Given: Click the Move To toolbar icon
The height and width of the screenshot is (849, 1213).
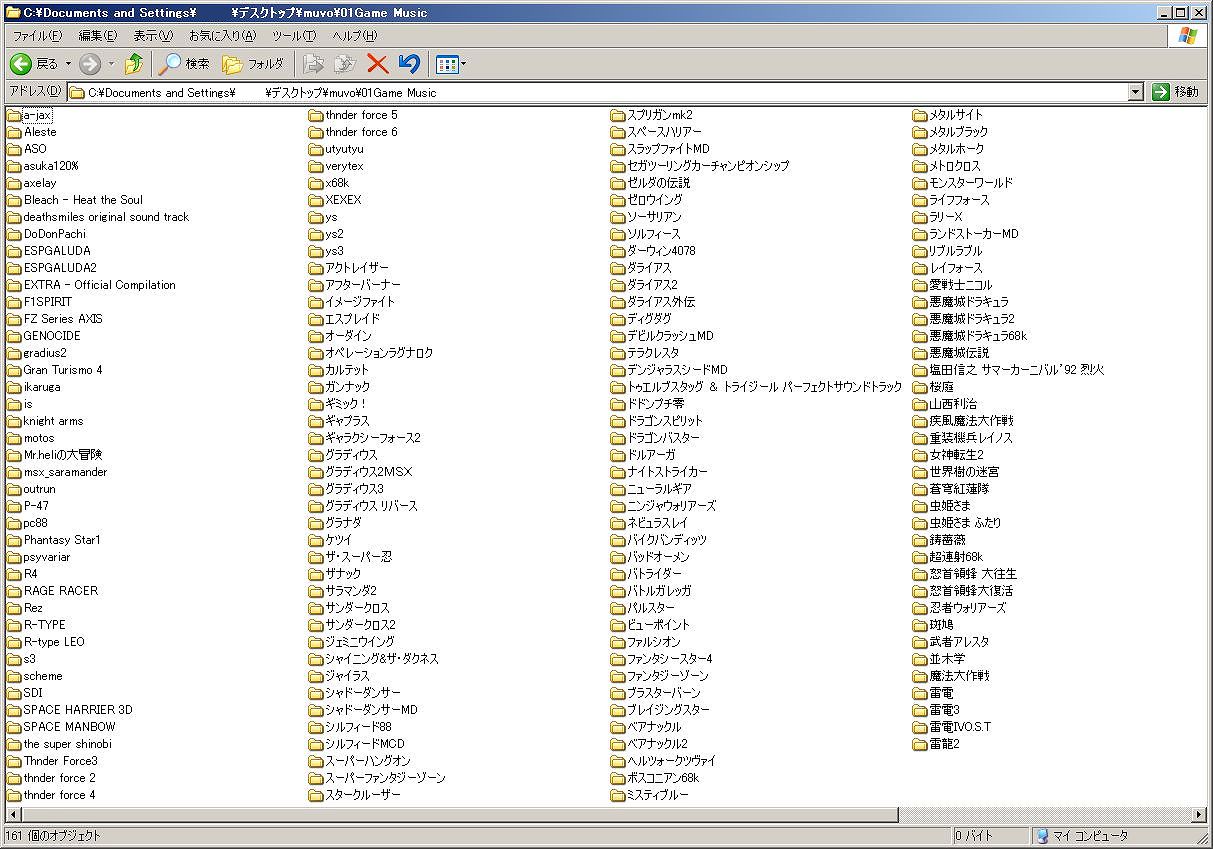Looking at the screenshot, I should tap(313, 64).
